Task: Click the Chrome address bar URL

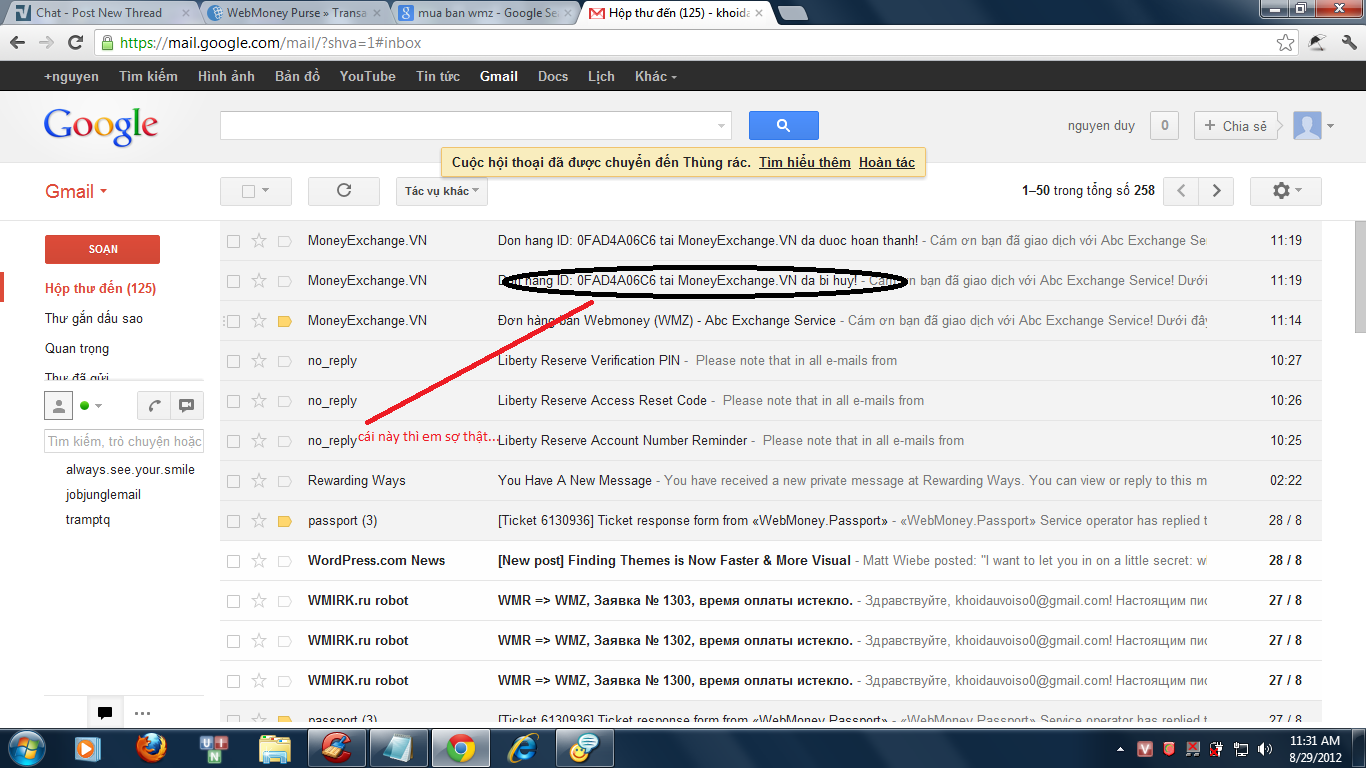Action: click(x=270, y=43)
